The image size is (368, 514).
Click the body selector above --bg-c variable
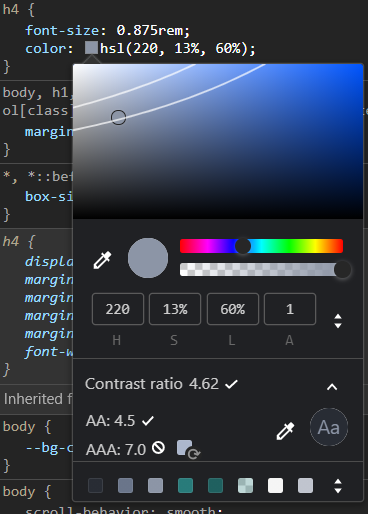pyautogui.click(x=19, y=427)
